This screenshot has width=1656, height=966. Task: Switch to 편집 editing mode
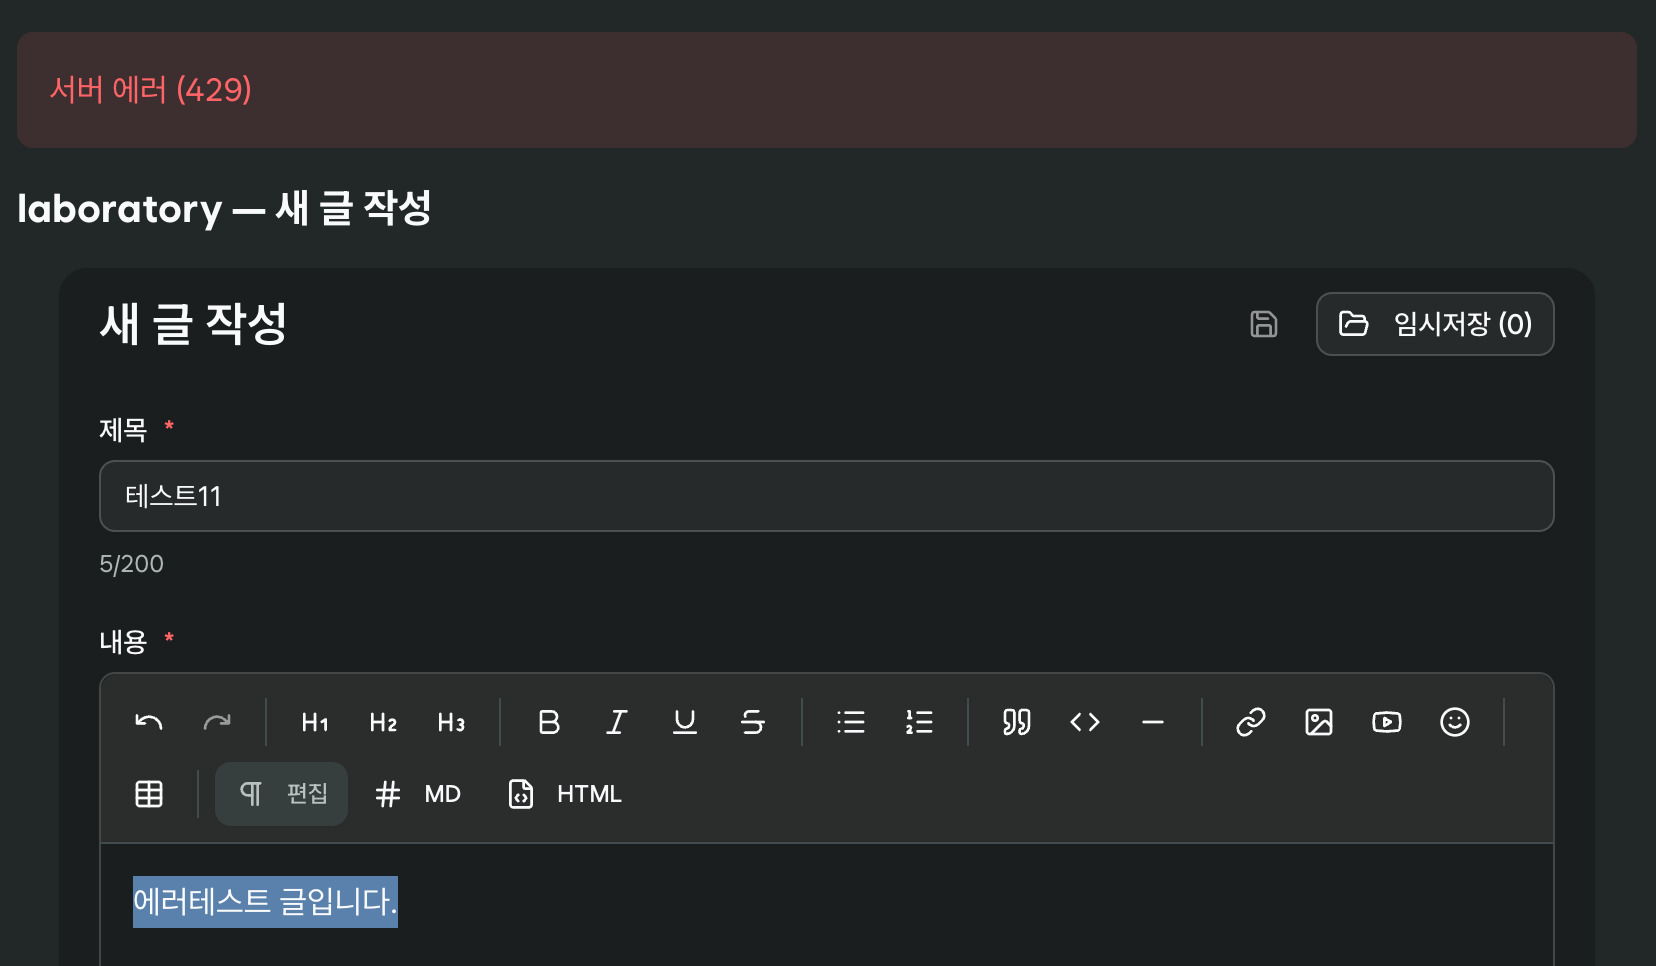282,794
